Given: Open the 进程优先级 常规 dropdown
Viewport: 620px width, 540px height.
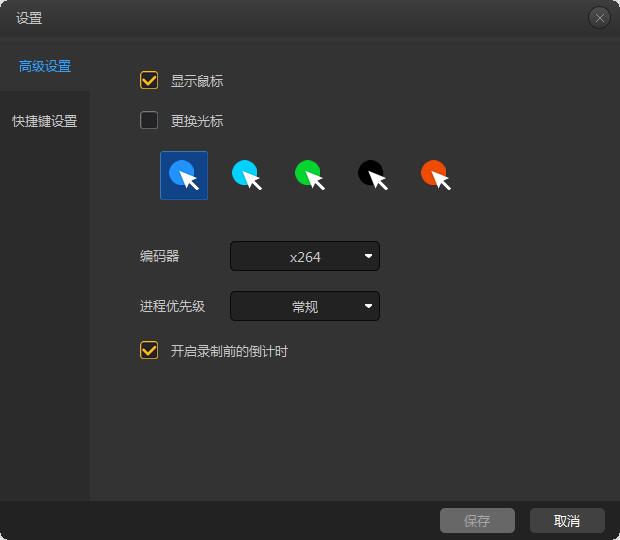Looking at the screenshot, I should [305, 306].
